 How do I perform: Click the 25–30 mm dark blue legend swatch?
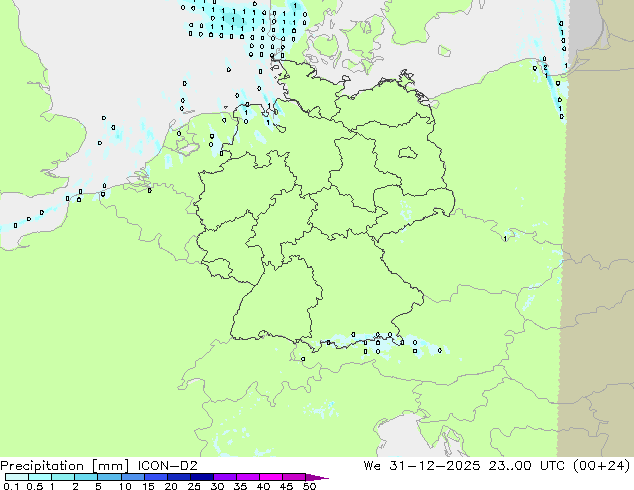202,477
